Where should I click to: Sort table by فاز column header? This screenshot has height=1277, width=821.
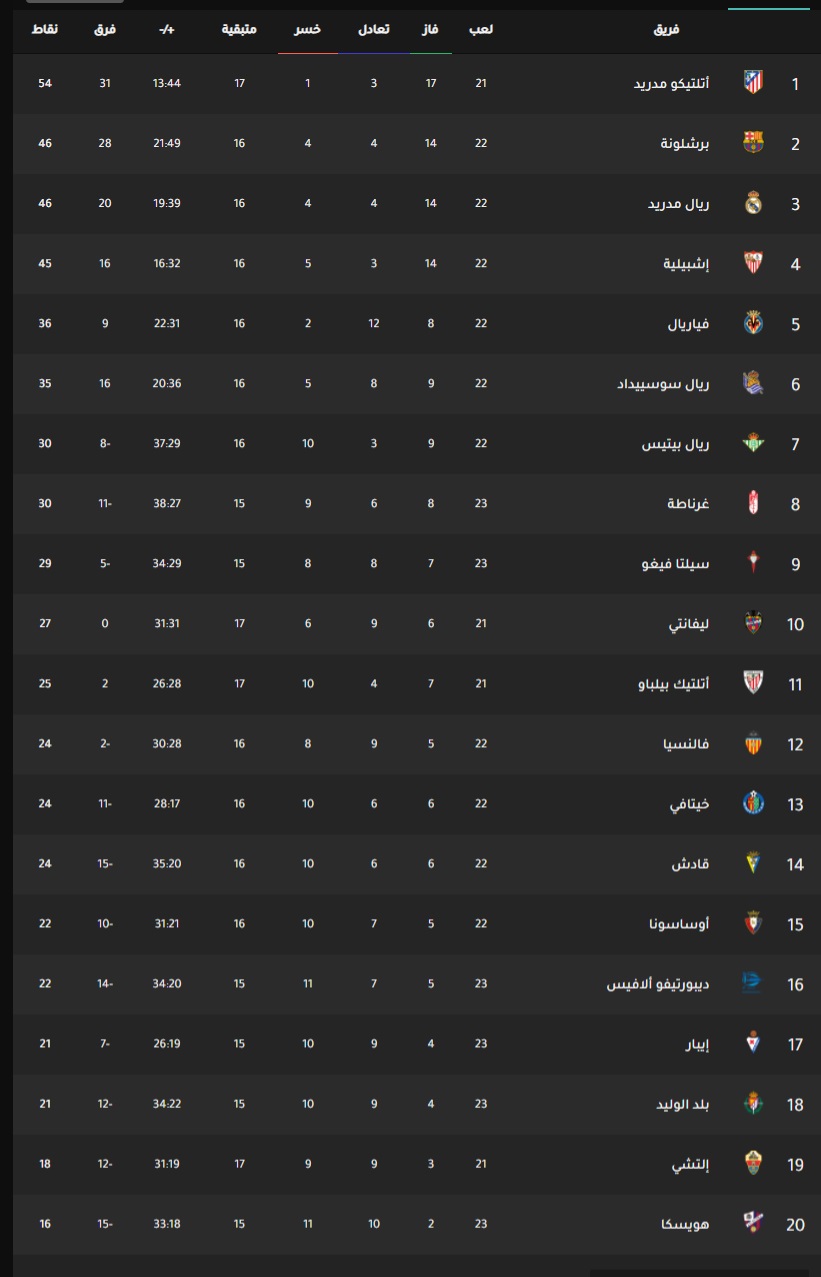coord(431,29)
